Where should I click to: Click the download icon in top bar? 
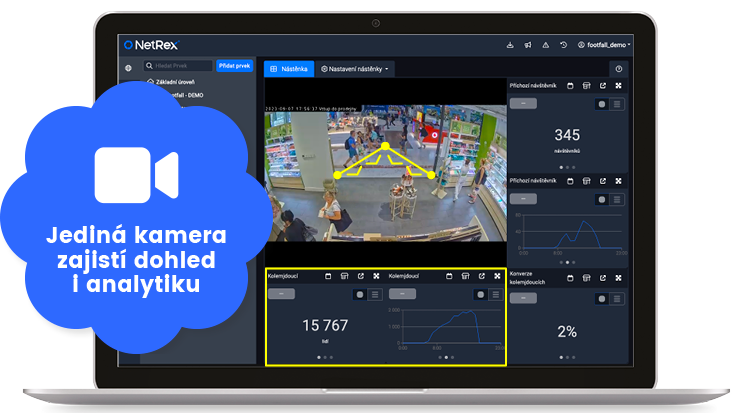509,45
